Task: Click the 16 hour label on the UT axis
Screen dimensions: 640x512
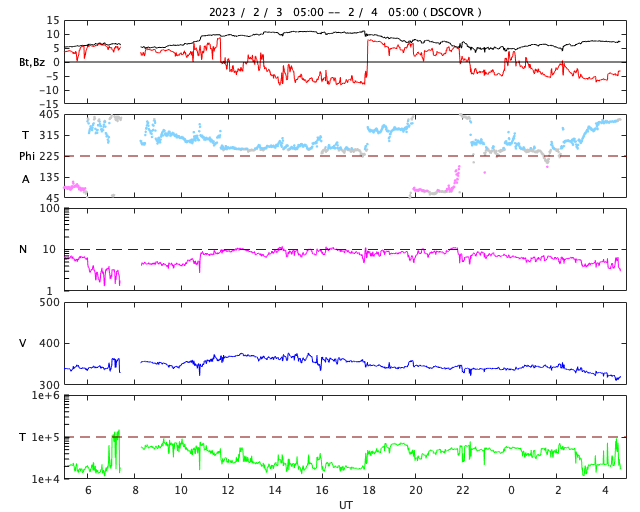Action: [322, 490]
